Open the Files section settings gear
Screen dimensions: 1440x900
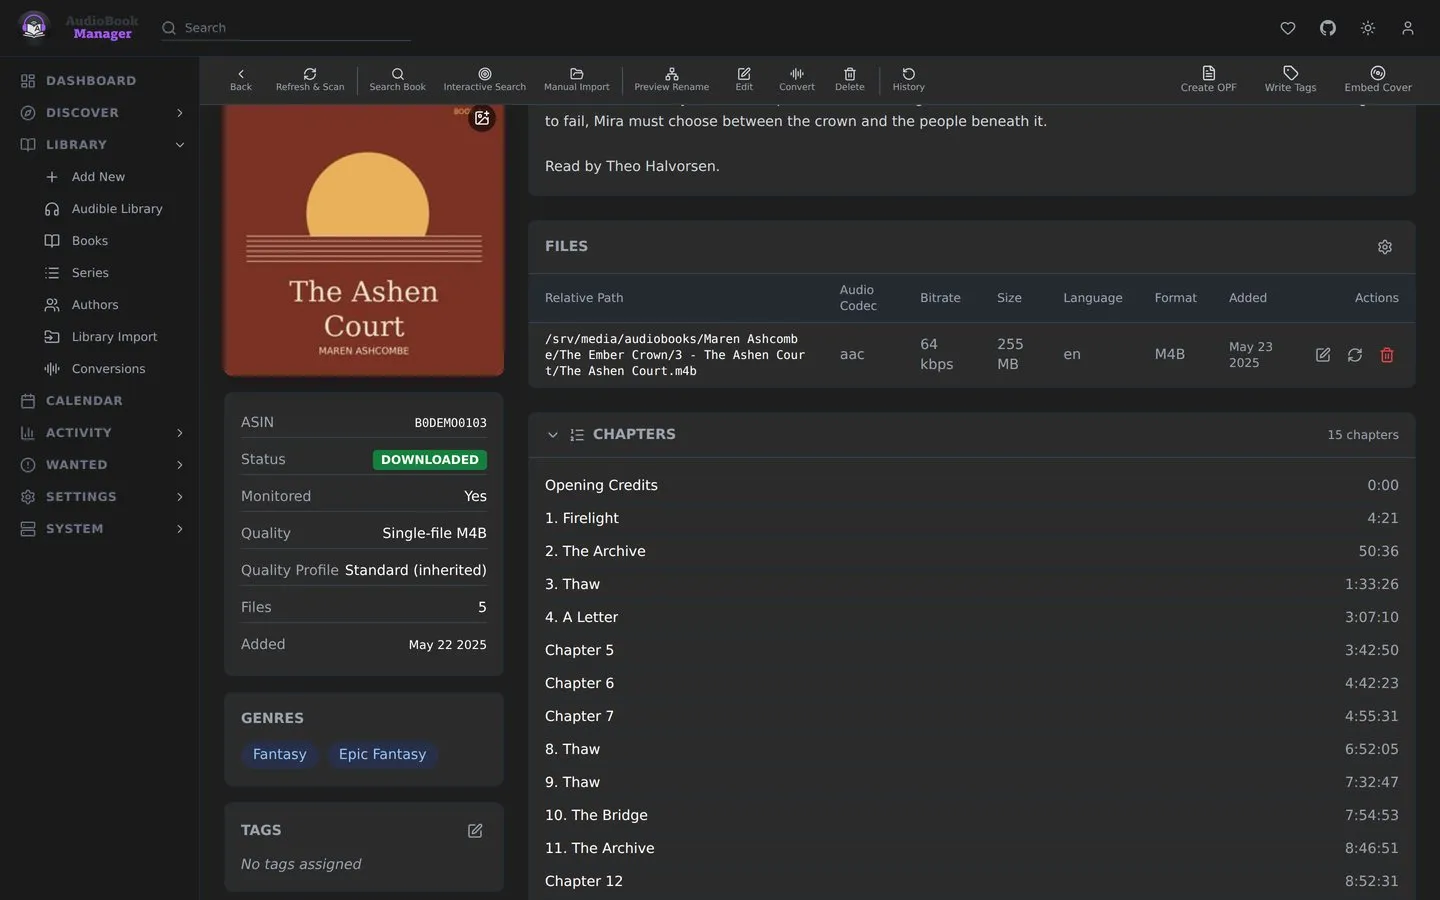pos(1385,247)
